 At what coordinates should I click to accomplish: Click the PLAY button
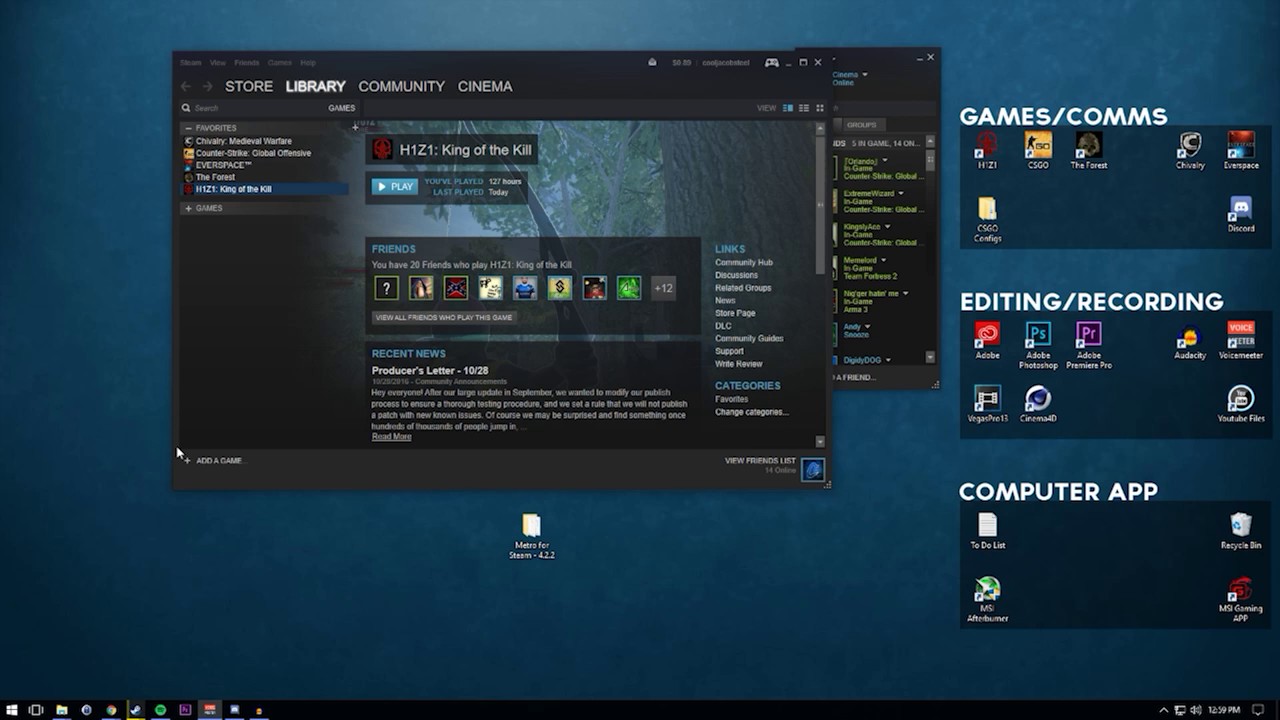(x=394, y=186)
